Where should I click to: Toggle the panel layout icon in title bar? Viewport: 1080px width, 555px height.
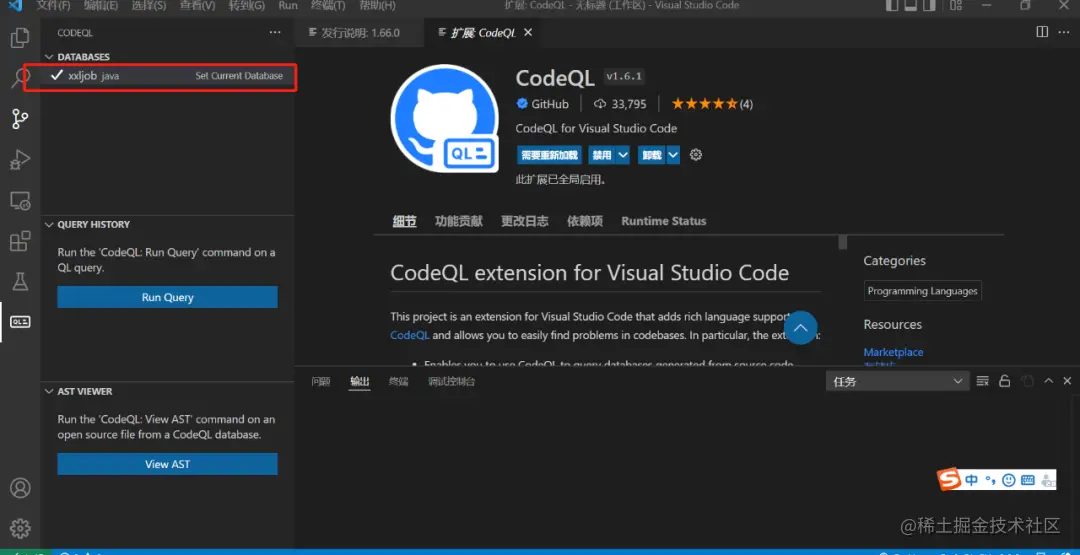[910, 6]
